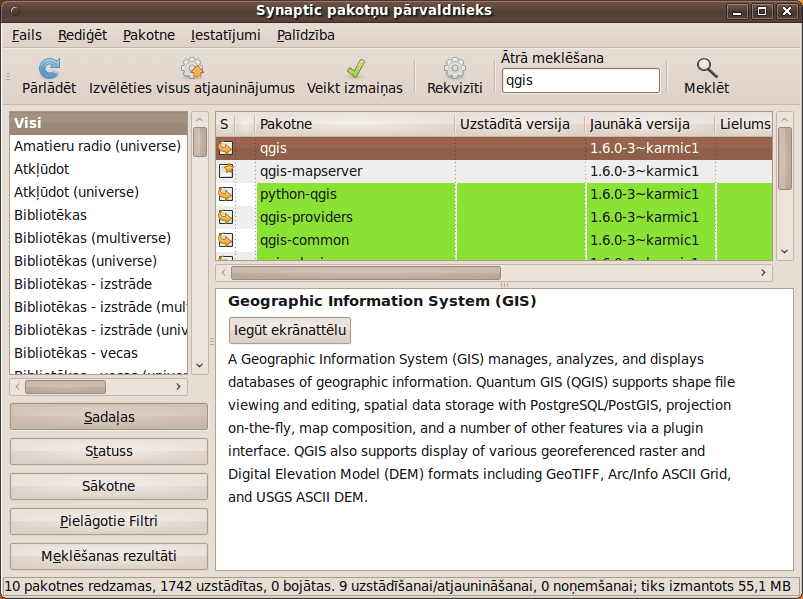Select Amatieru radio (universe) category
This screenshot has height=599, width=803.
coord(98,146)
